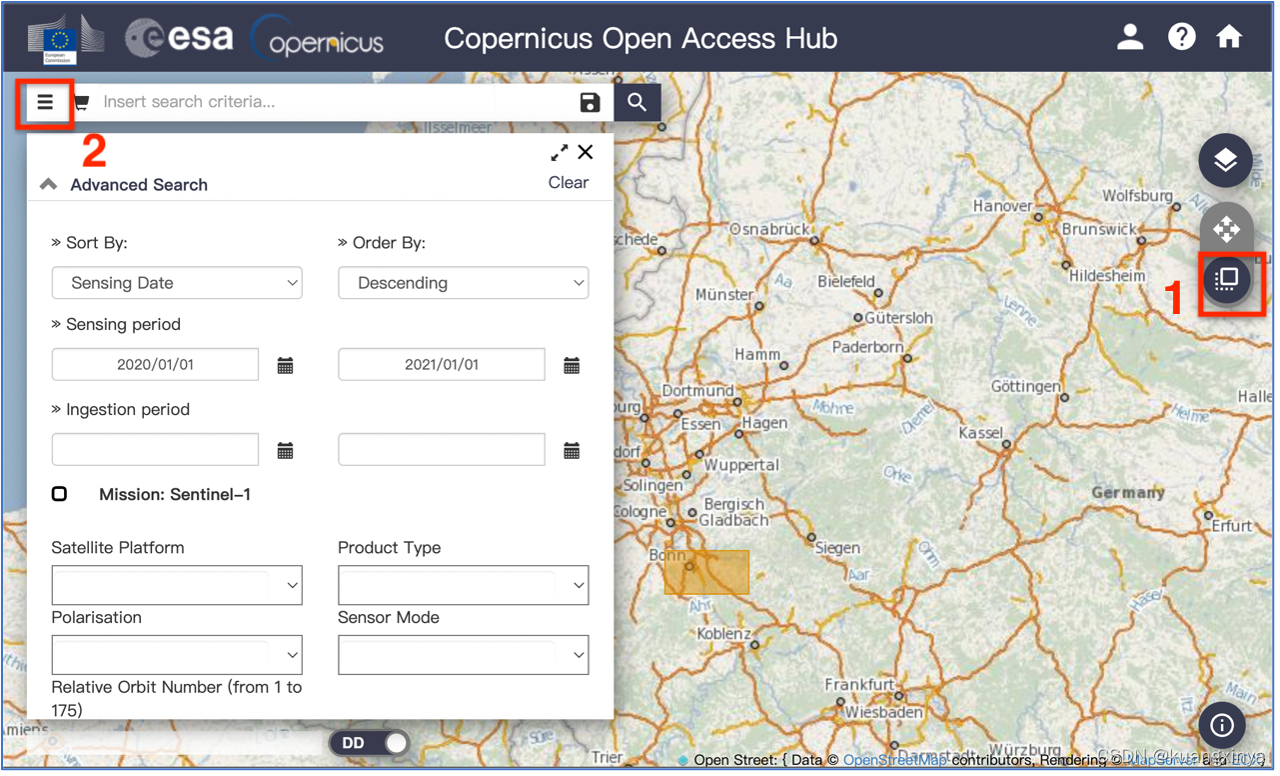1280x776 pixels.
Task: Click the Kassel label on the map
Action: 980,433
